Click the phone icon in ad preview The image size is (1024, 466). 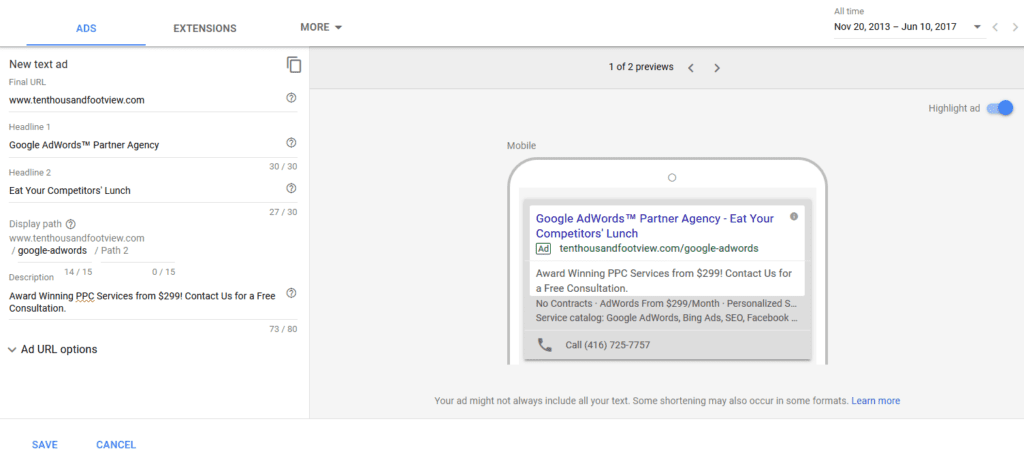click(545, 345)
